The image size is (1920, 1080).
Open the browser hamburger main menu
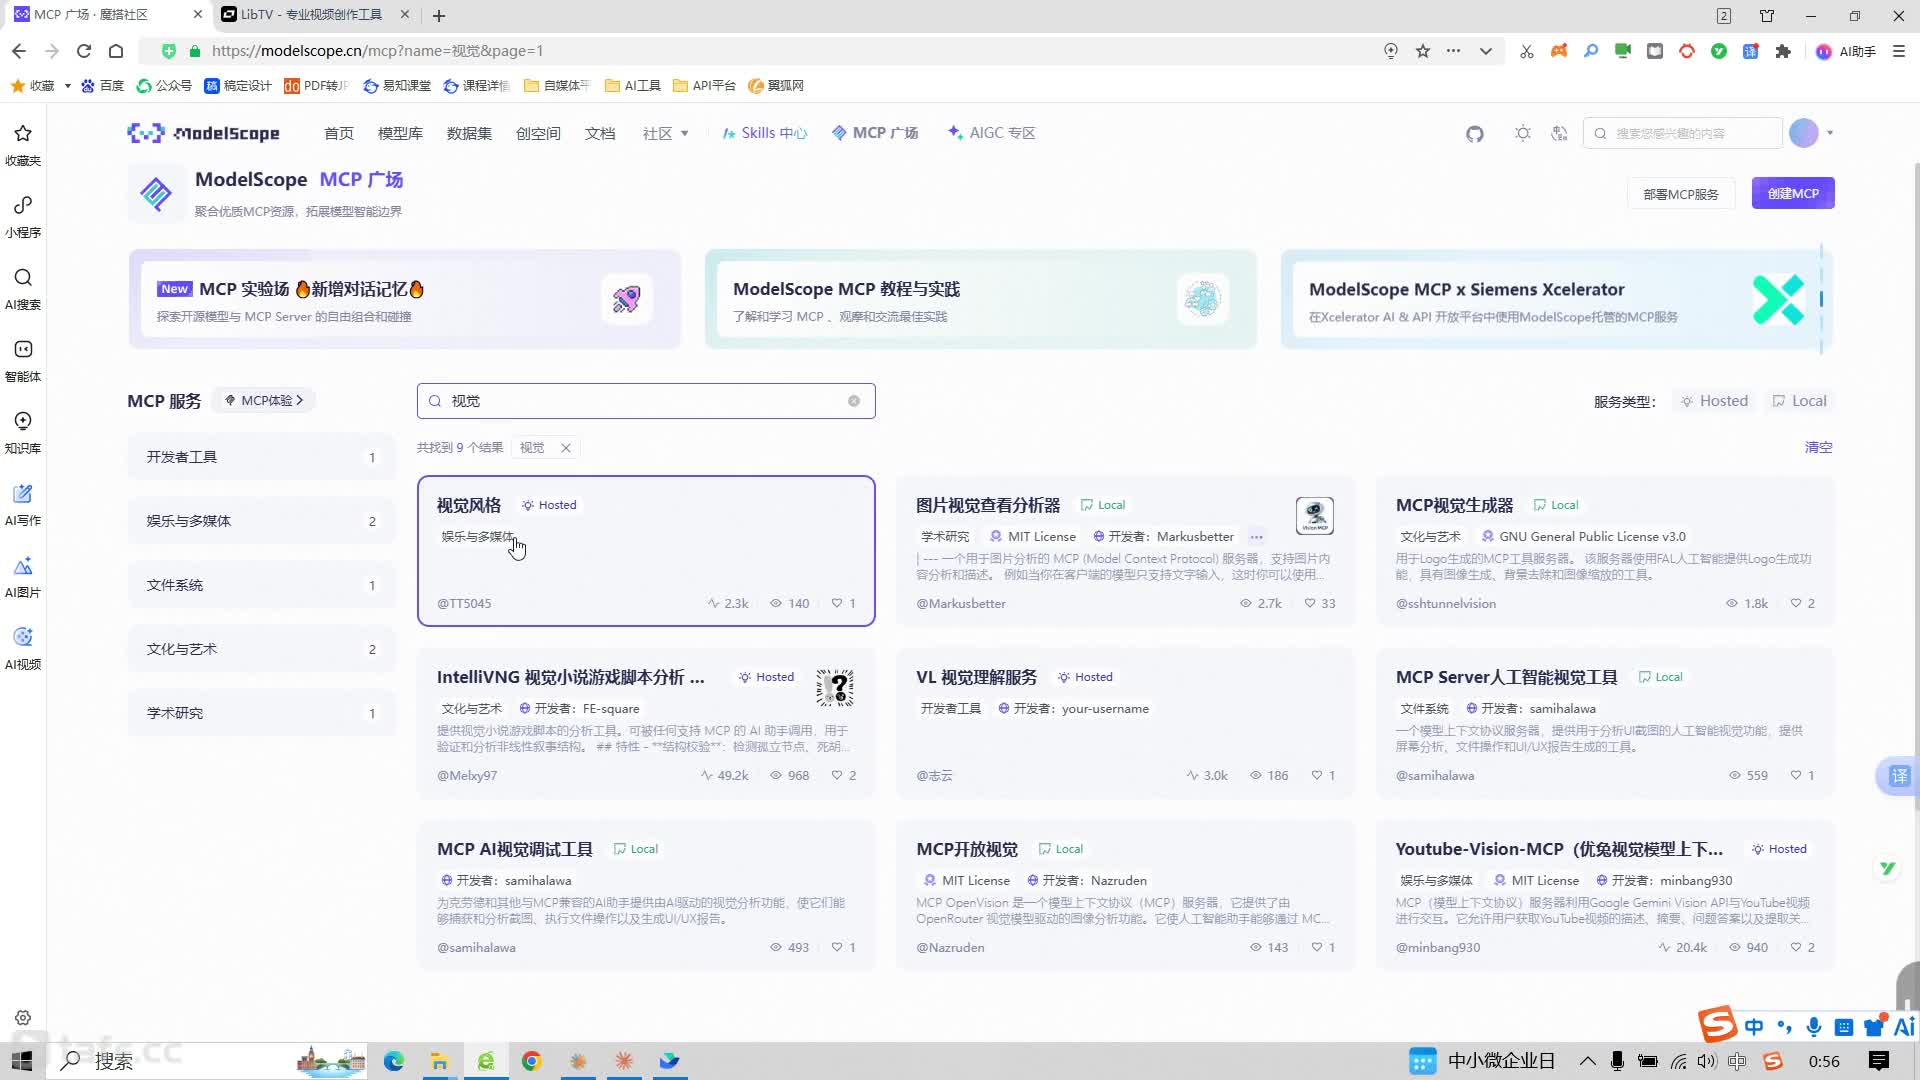pyautogui.click(x=1899, y=51)
